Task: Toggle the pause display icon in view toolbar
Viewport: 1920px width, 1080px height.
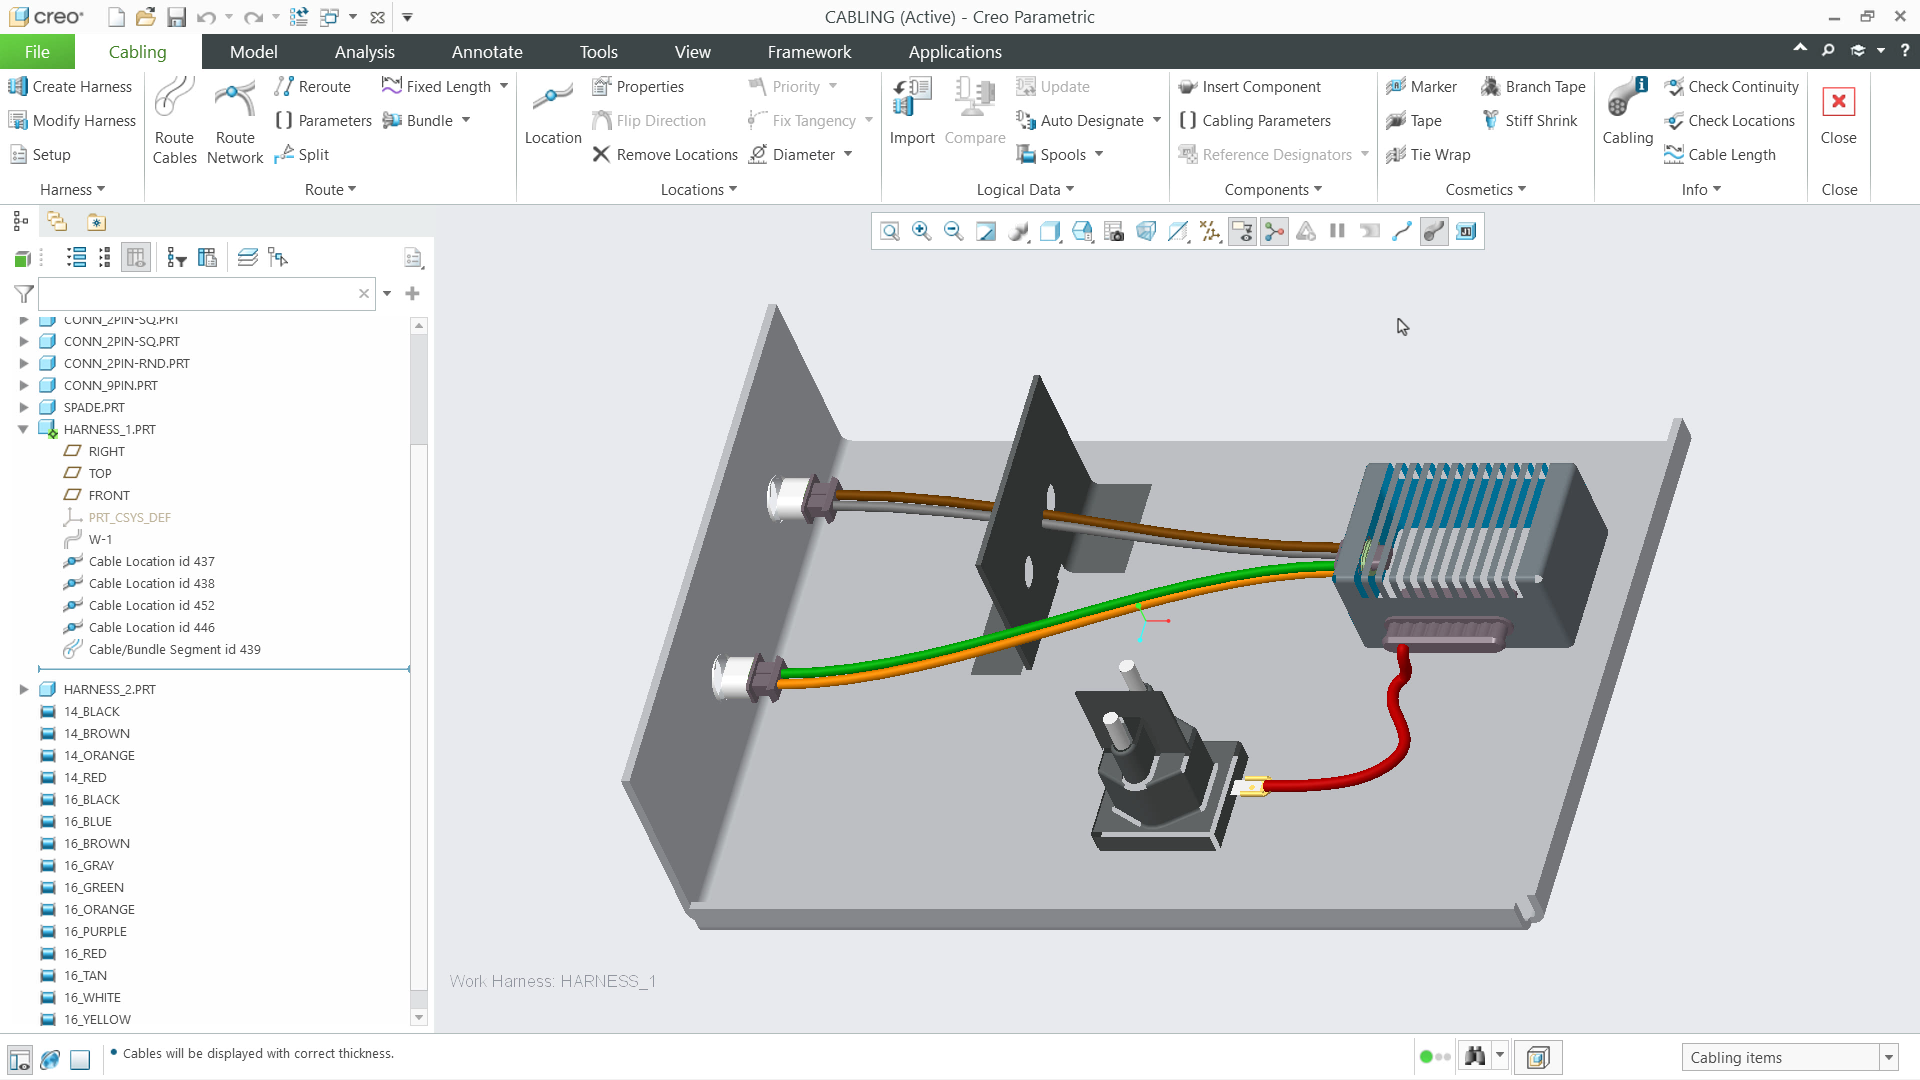Action: [1338, 232]
